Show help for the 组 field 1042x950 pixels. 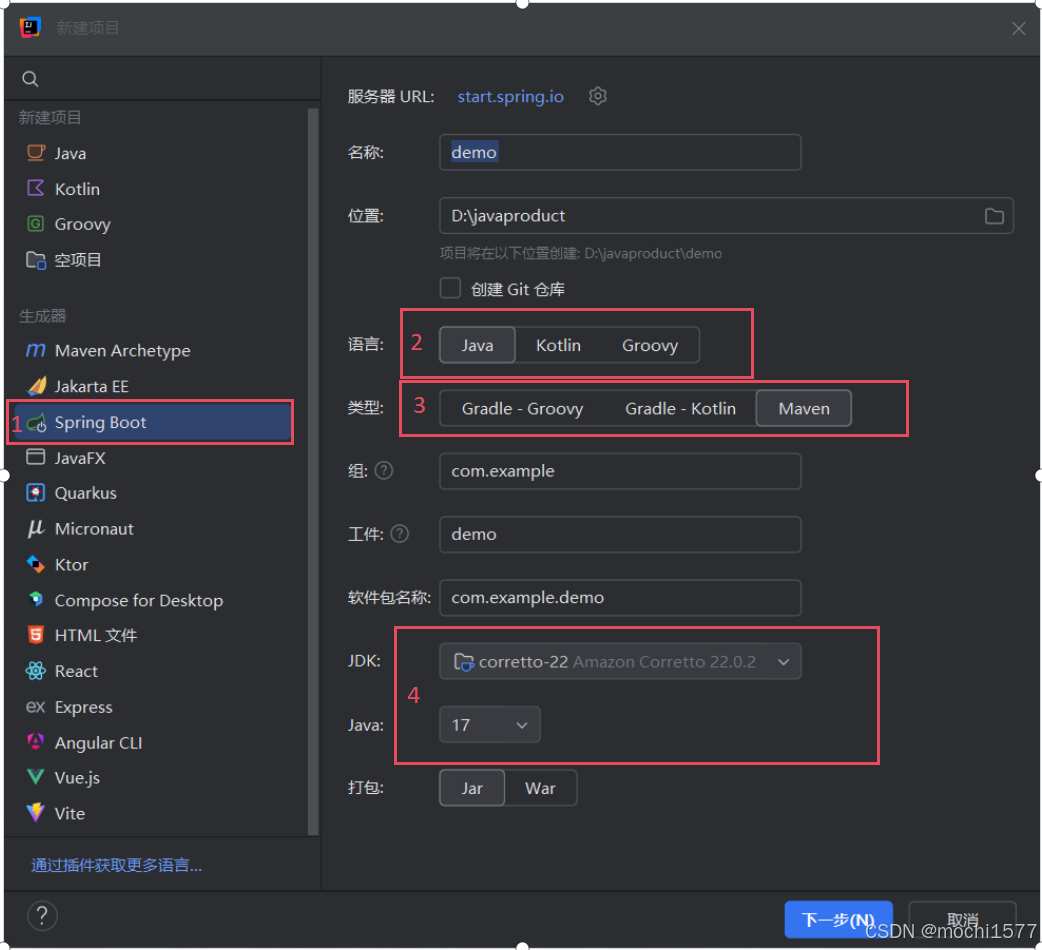pyautogui.click(x=384, y=470)
